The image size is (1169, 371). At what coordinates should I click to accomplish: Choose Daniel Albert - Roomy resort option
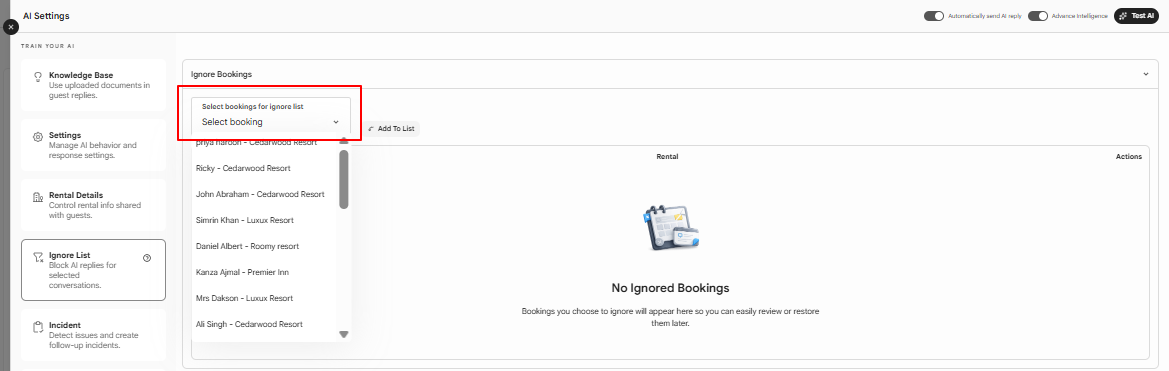coord(265,246)
